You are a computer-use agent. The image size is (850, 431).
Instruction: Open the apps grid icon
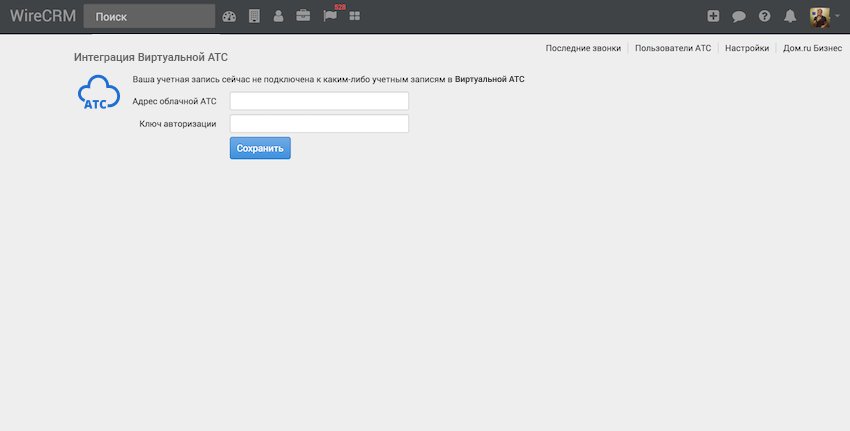(x=354, y=16)
